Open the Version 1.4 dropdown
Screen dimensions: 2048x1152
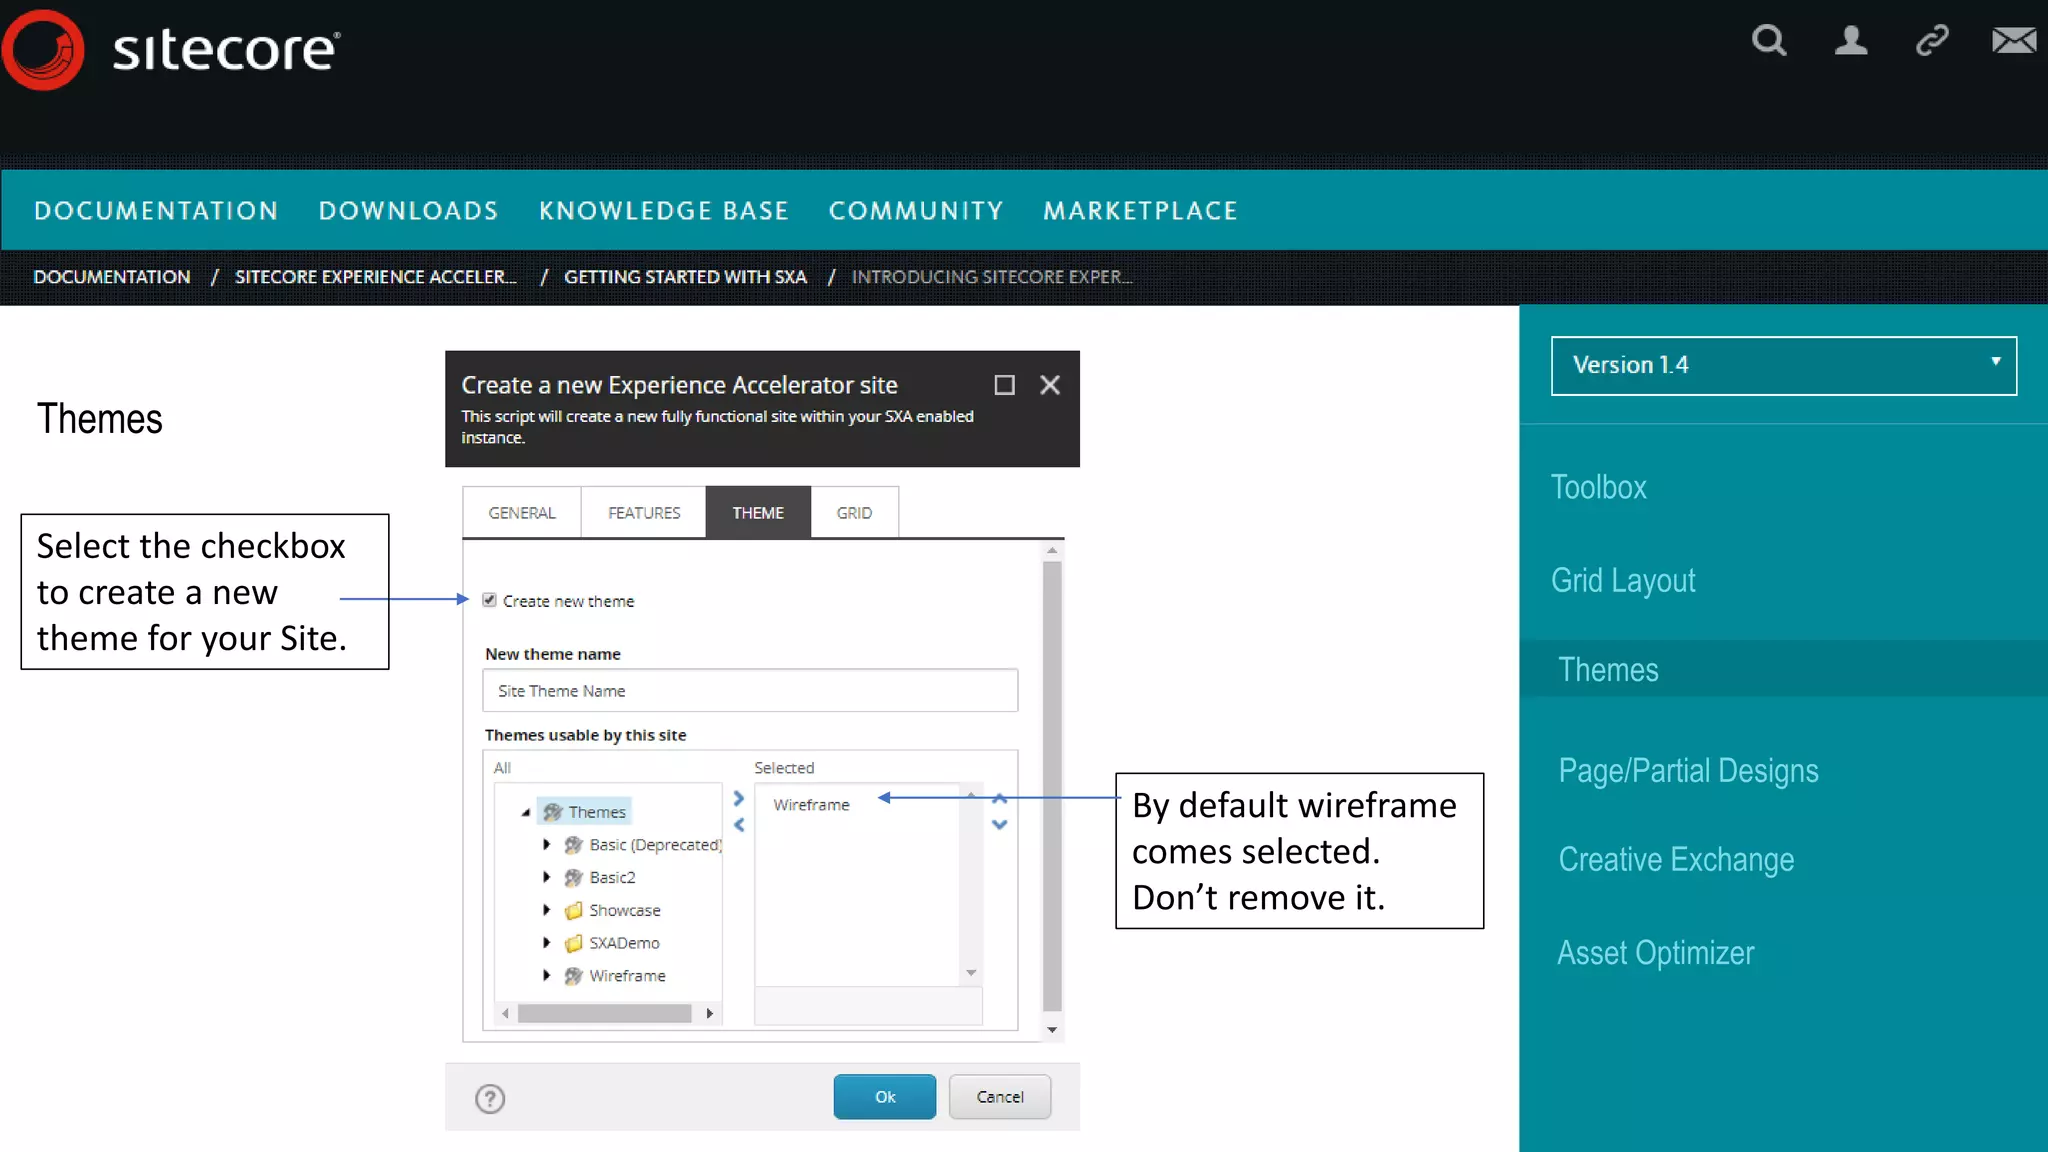1783,365
